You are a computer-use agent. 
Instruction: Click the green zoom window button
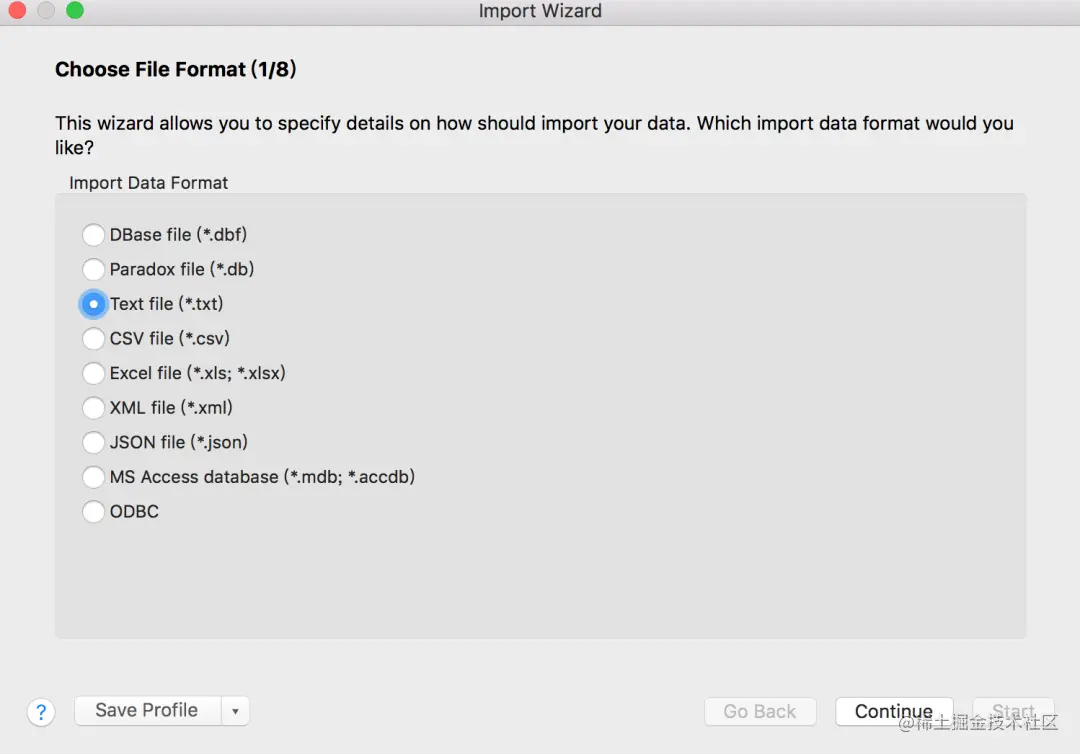(75, 11)
